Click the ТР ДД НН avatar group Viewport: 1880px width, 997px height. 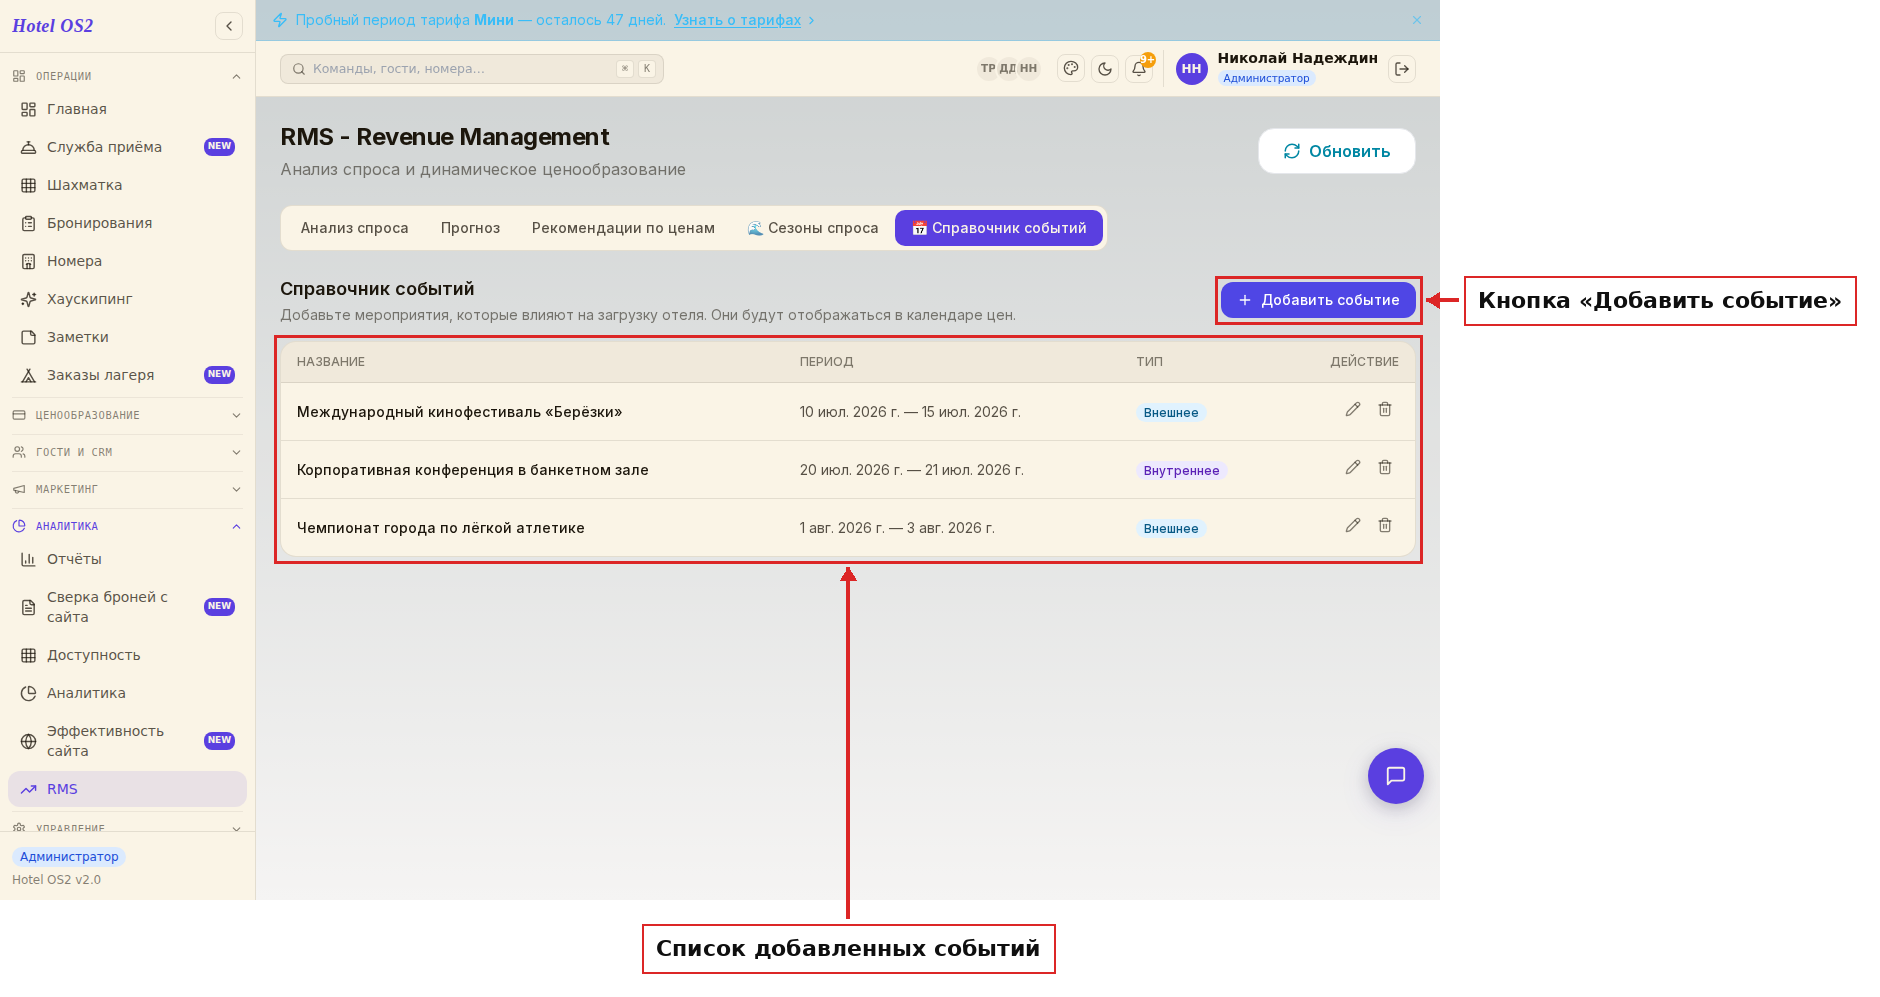coord(1009,69)
